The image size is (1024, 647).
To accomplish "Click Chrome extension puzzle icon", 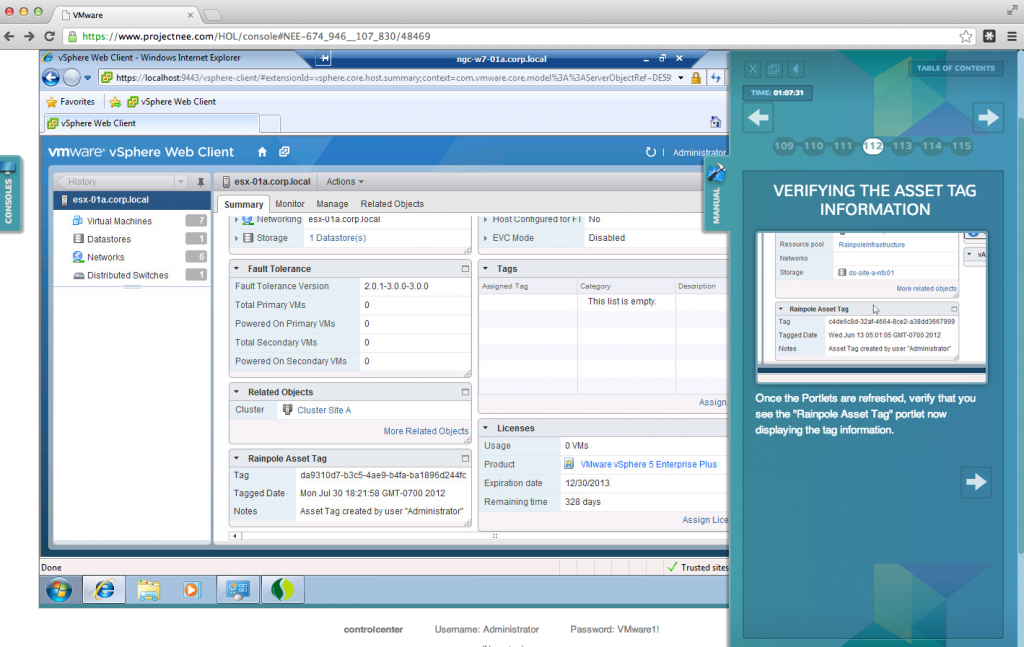I will (989, 37).
